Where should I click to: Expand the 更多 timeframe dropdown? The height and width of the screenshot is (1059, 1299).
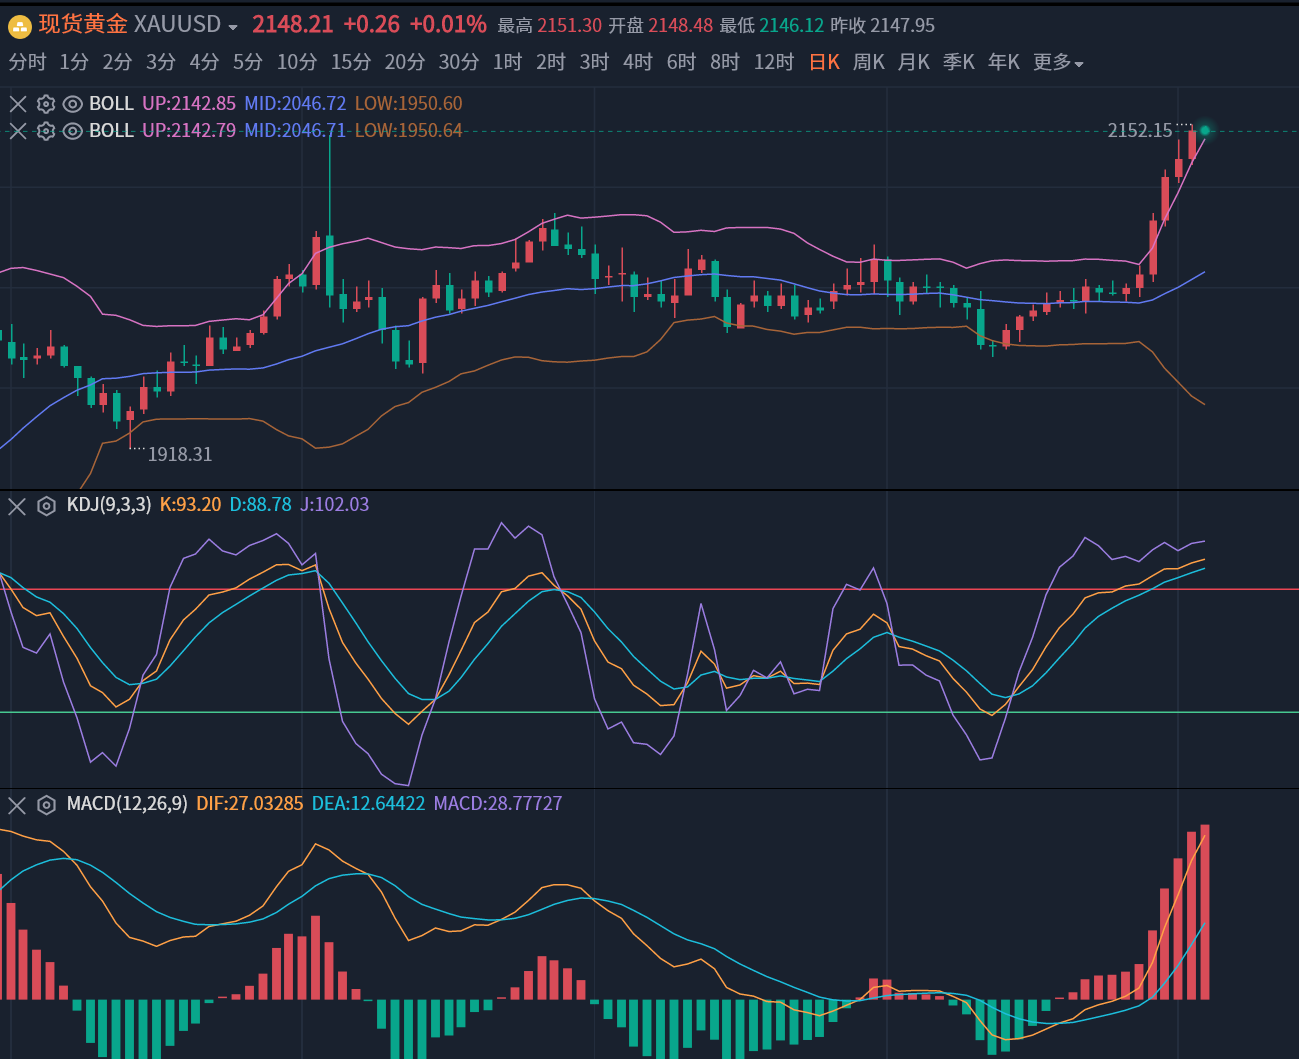click(x=1058, y=63)
